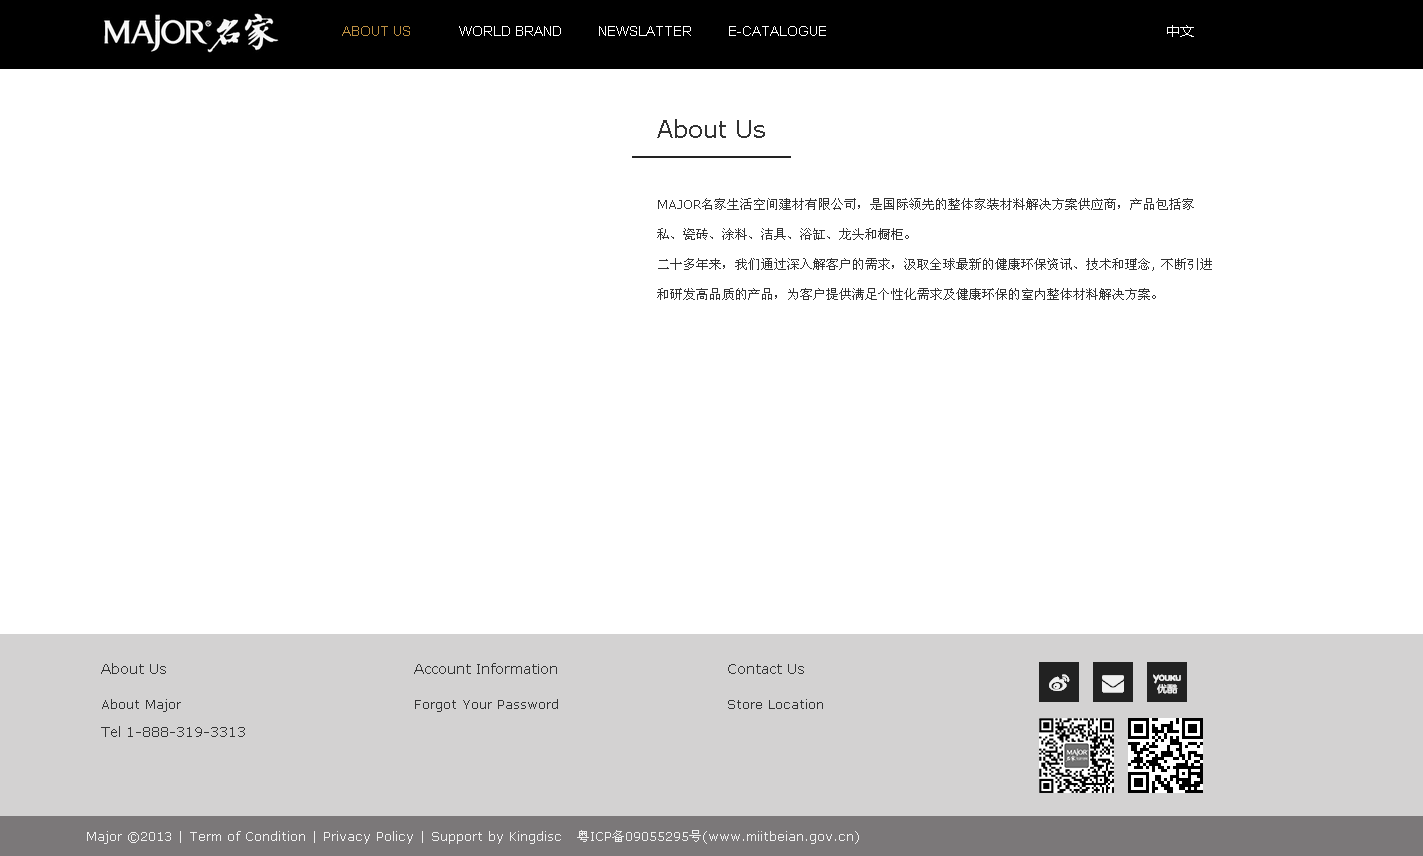This screenshot has height=856, width=1423.
Task: Click the About Major footer link
Action: pyautogui.click(x=141, y=704)
